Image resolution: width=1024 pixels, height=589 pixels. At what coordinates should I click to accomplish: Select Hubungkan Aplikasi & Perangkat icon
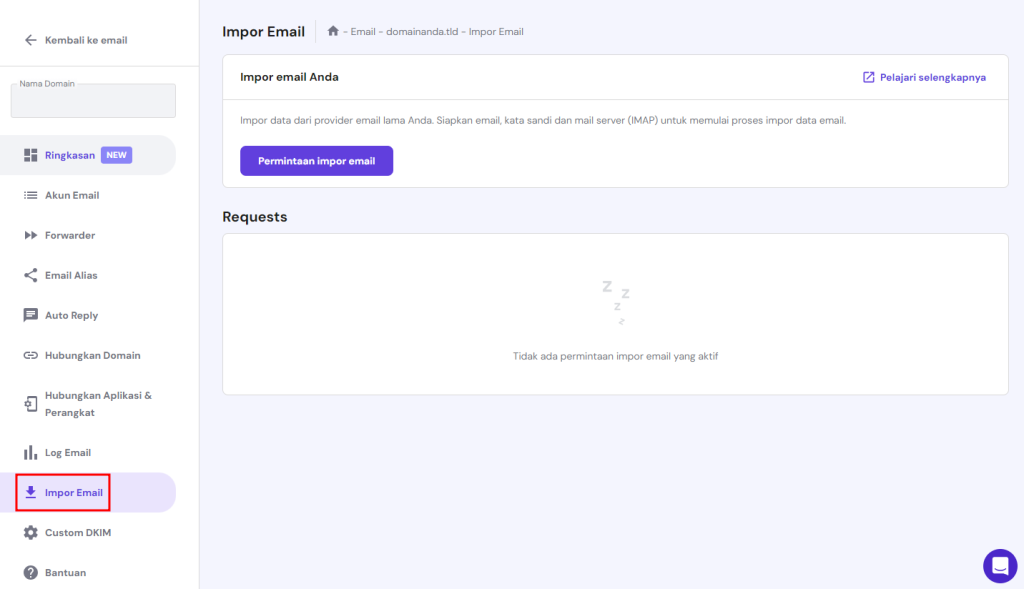tap(30, 403)
